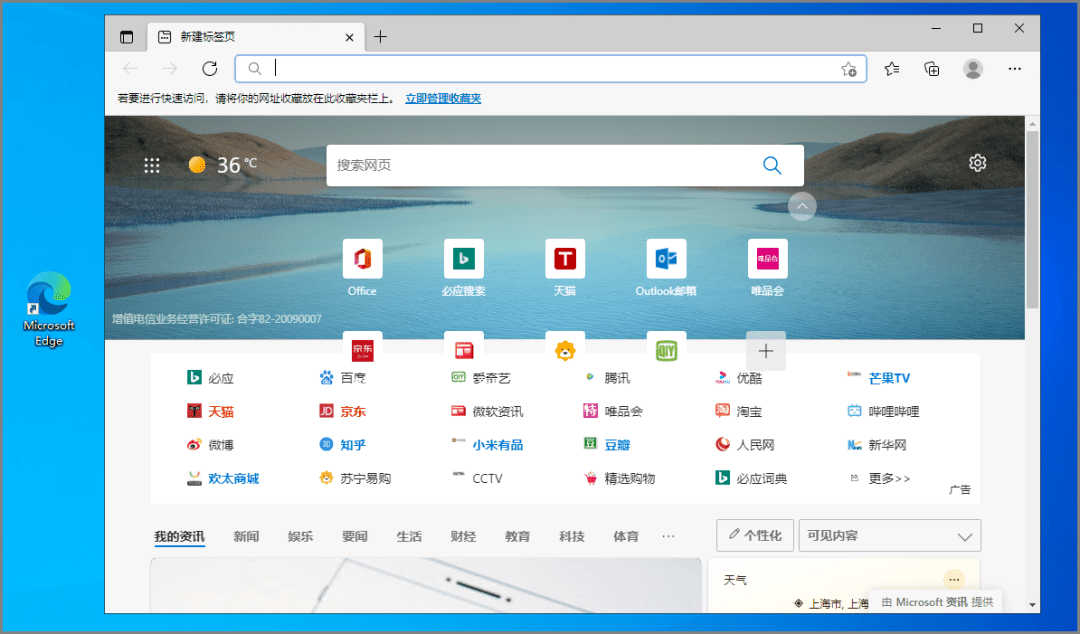Open the new tab page settings gear
This screenshot has width=1080, height=634.
point(977,161)
